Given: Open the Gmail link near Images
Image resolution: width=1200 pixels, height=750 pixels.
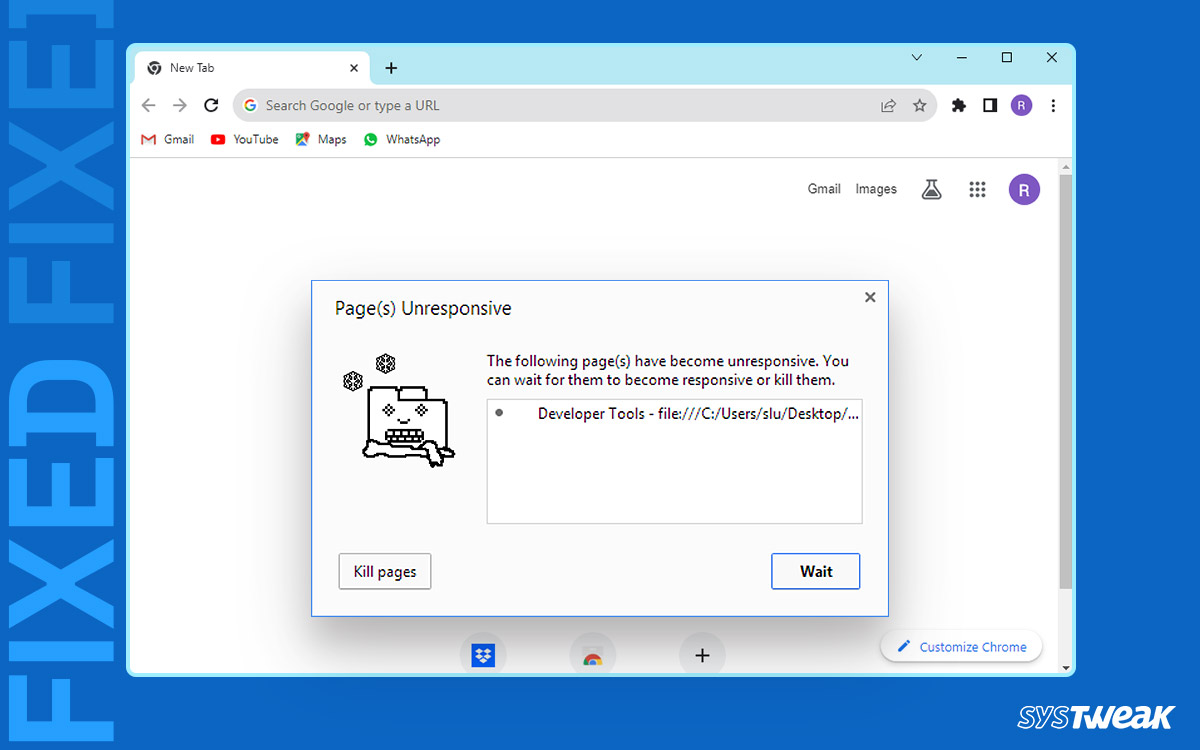Looking at the screenshot, I should [824, 189].
